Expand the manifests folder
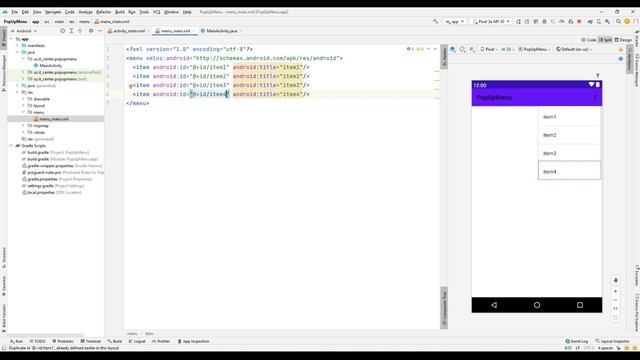Image resolution: width=640 pixels, height=360 pixels. [18, 45]
